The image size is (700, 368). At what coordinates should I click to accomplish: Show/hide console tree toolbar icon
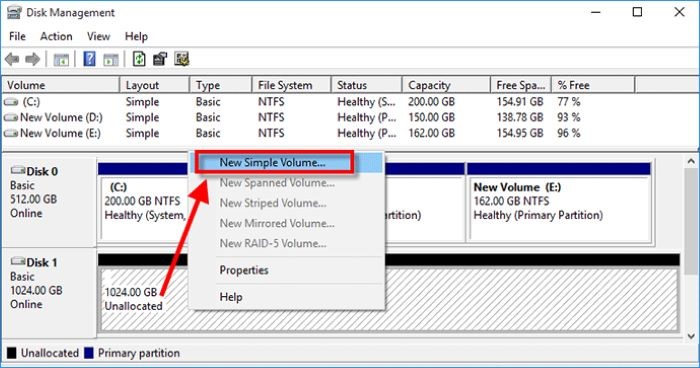[x=61, y=59]
